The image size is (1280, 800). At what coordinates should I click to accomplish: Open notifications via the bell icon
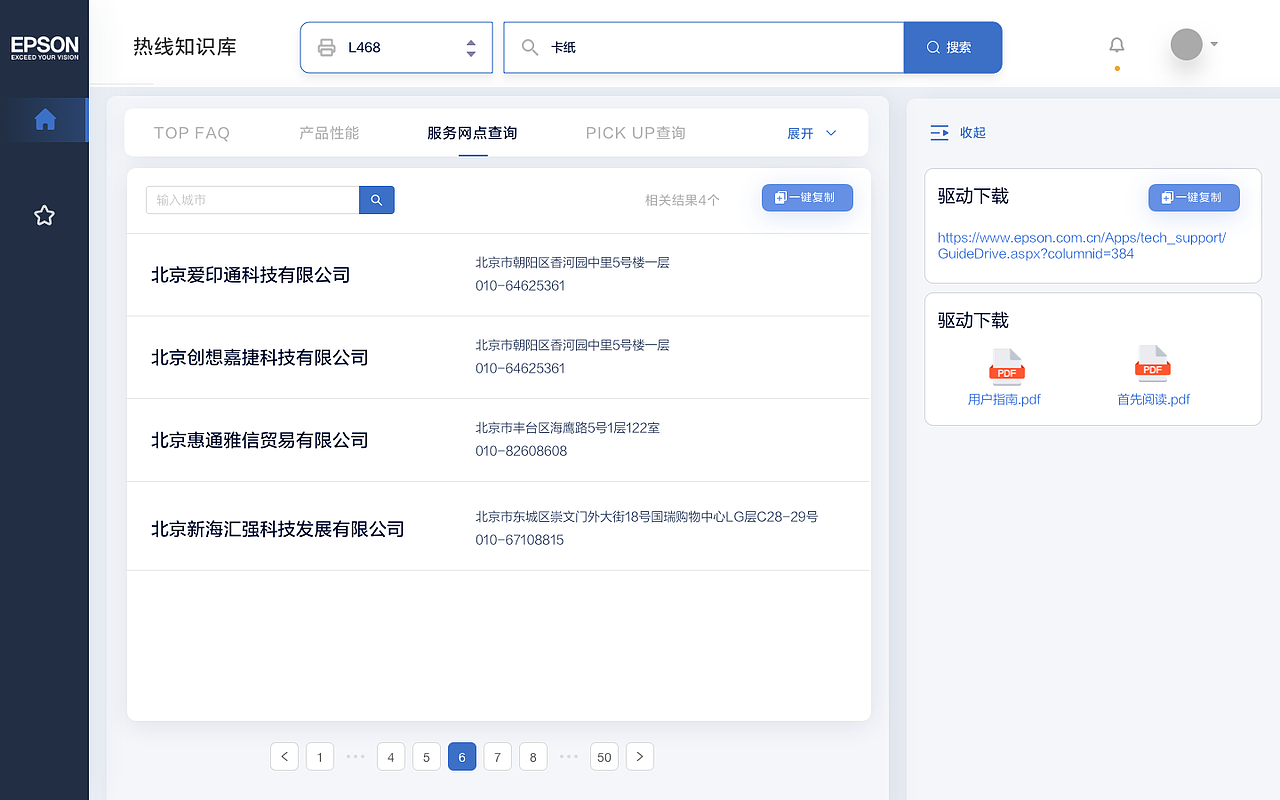(x=1116, y=44)
